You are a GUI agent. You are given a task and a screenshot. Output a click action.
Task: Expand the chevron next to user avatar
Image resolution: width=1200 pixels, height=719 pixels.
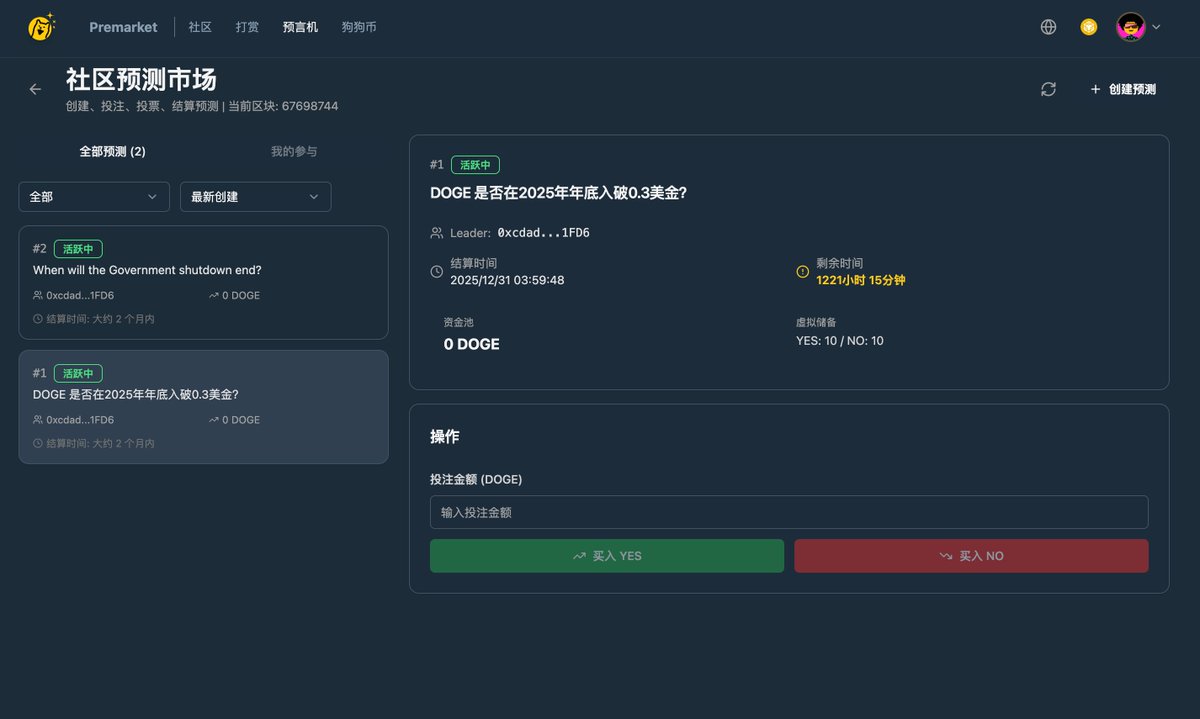coord(1156,28)
